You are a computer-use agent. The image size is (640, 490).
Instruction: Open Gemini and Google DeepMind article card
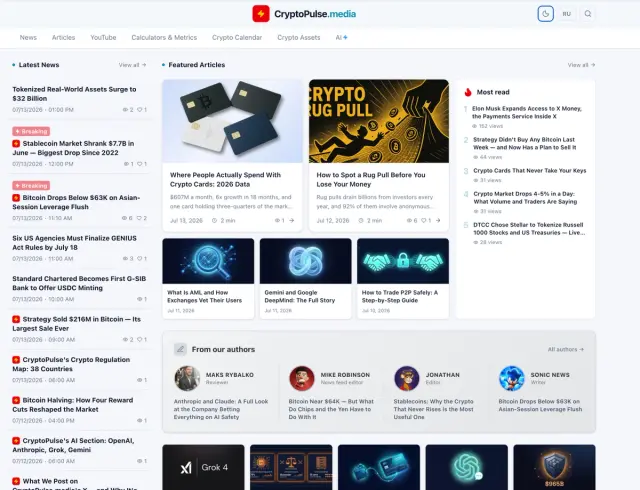tap(305, 278)
